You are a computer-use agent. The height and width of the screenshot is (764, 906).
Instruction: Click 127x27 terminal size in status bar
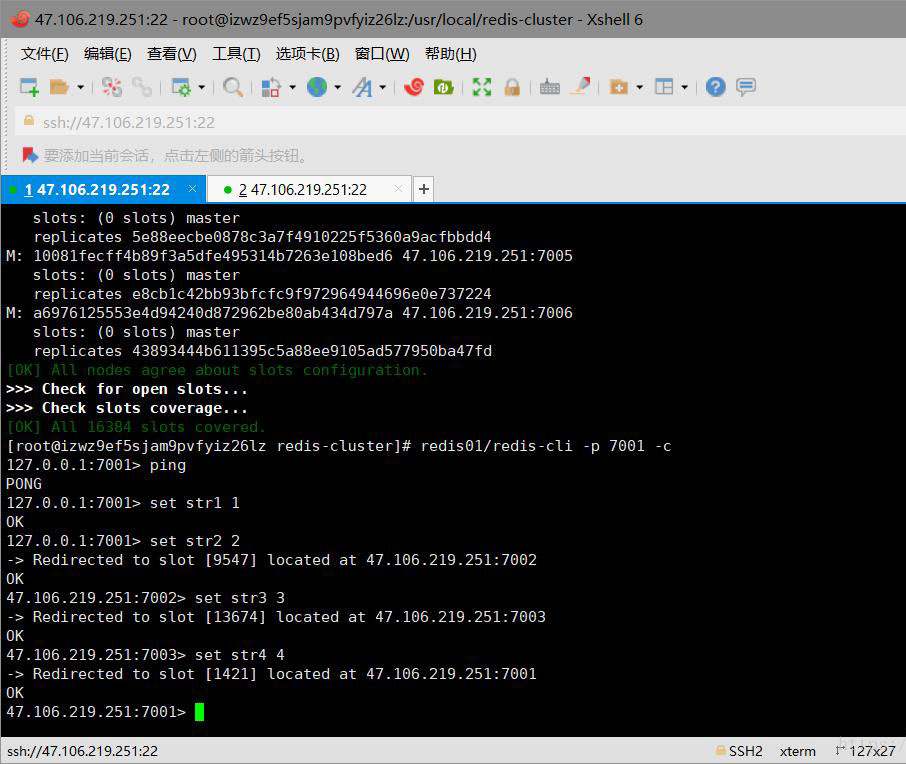click(872, 751)
